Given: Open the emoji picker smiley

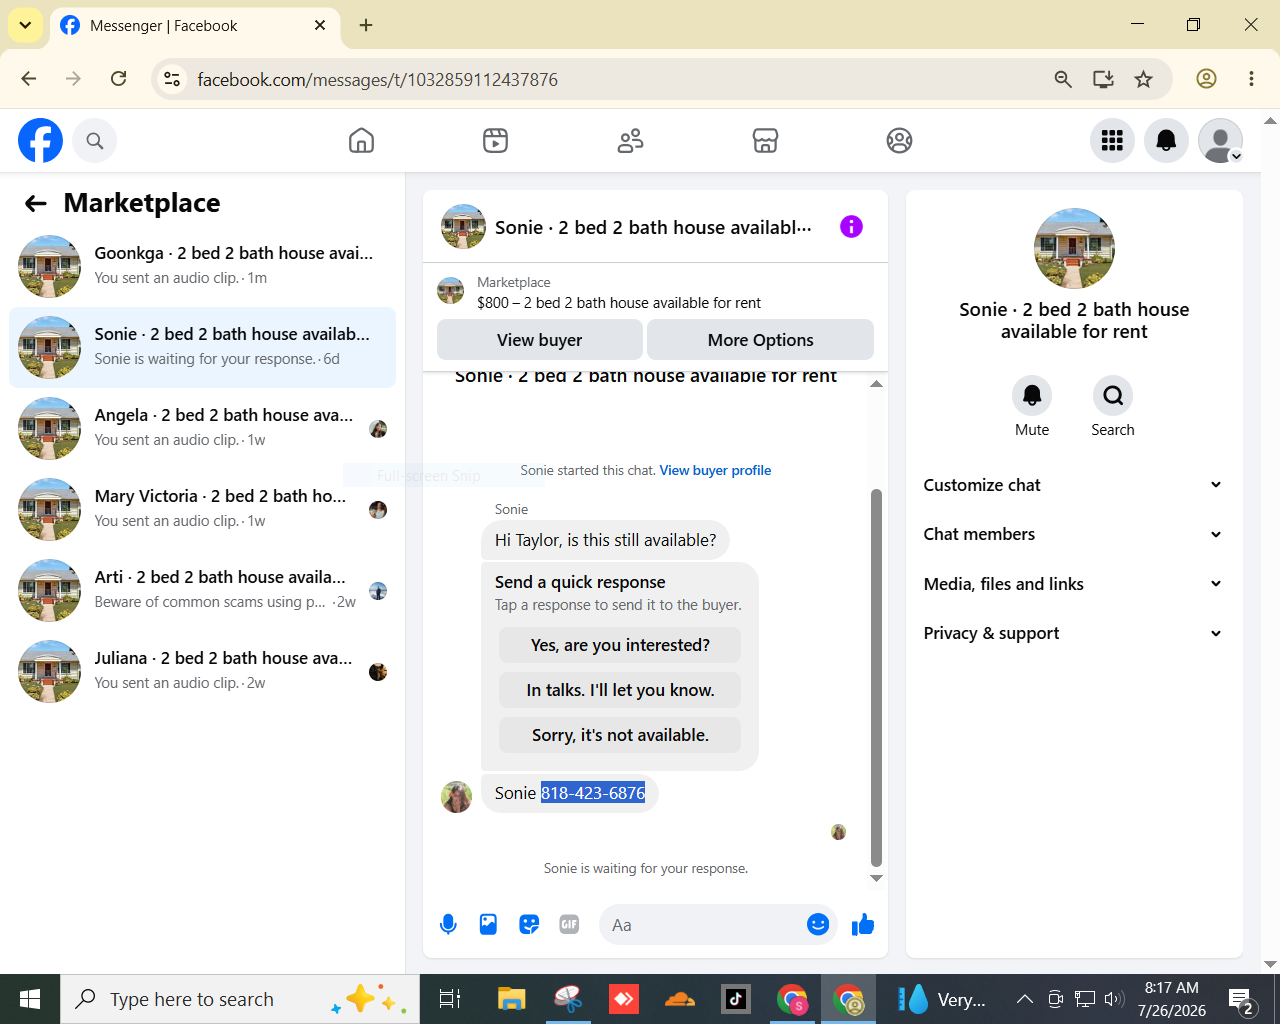Looking at the screenshot, I should pos(818,925).
